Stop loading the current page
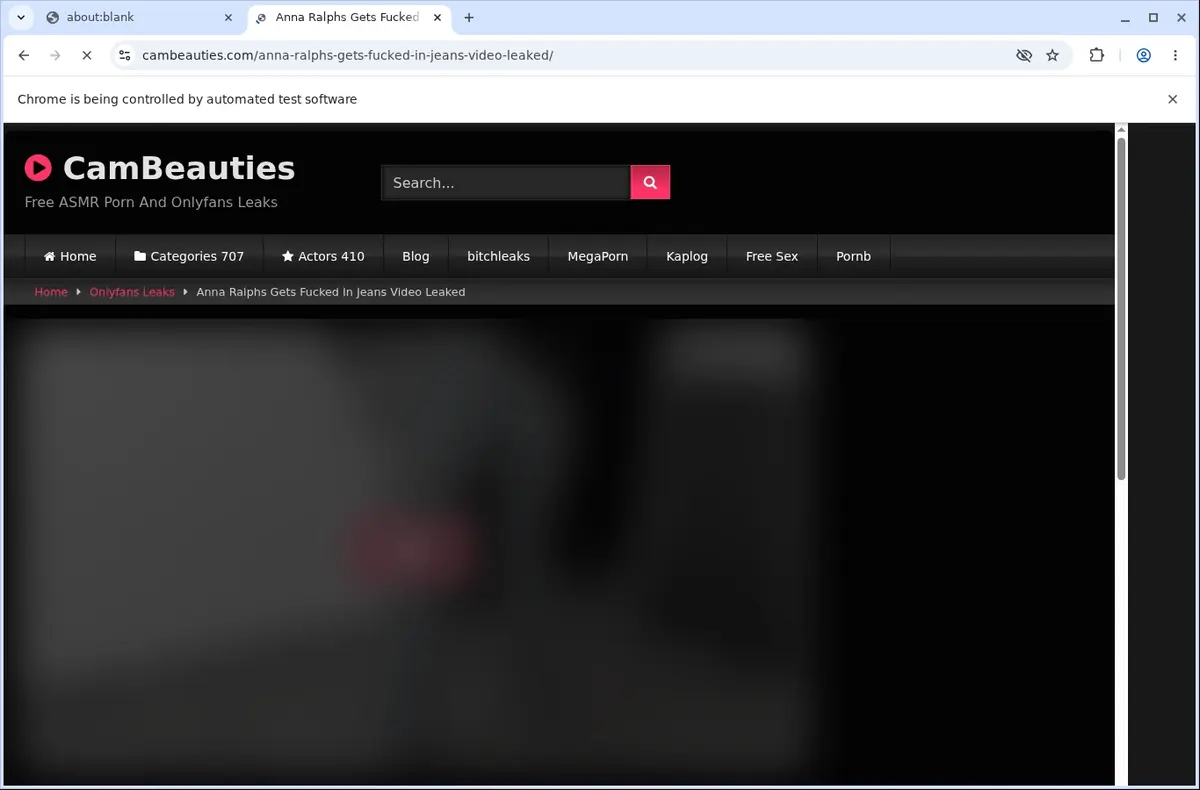The image size is (1200, 790). pos(86,55)
